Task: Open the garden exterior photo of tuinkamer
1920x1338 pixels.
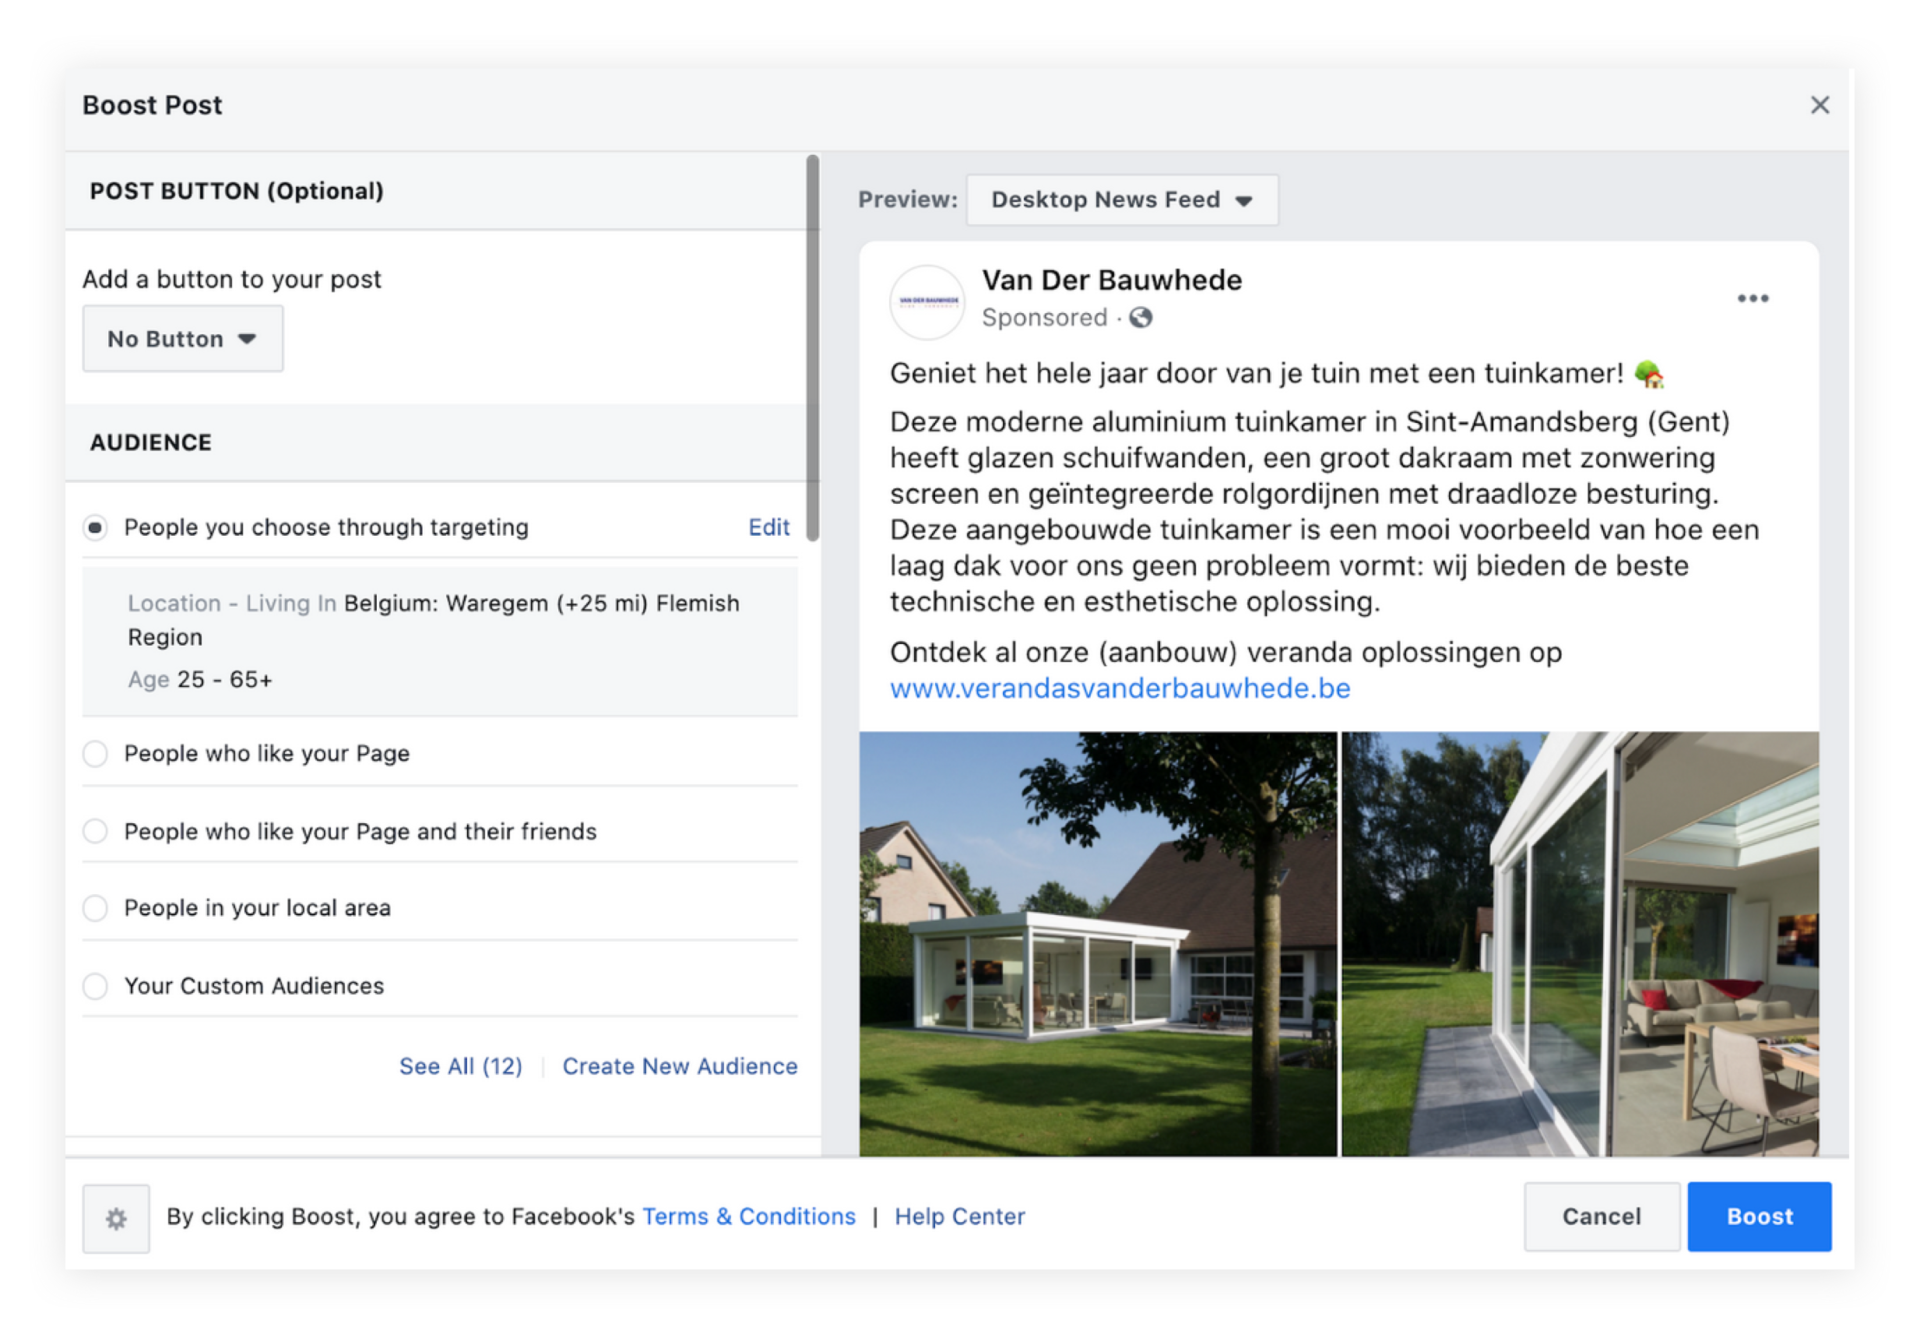Action: [1097, 944]
